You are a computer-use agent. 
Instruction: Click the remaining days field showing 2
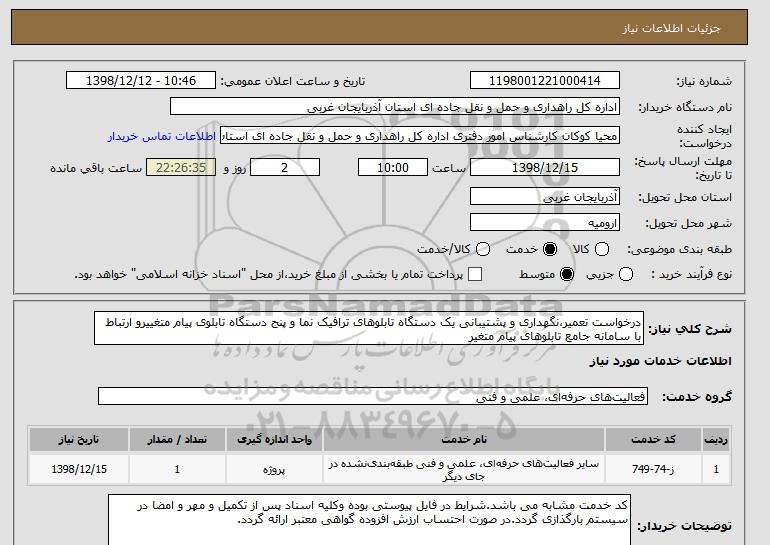point(285,167)
